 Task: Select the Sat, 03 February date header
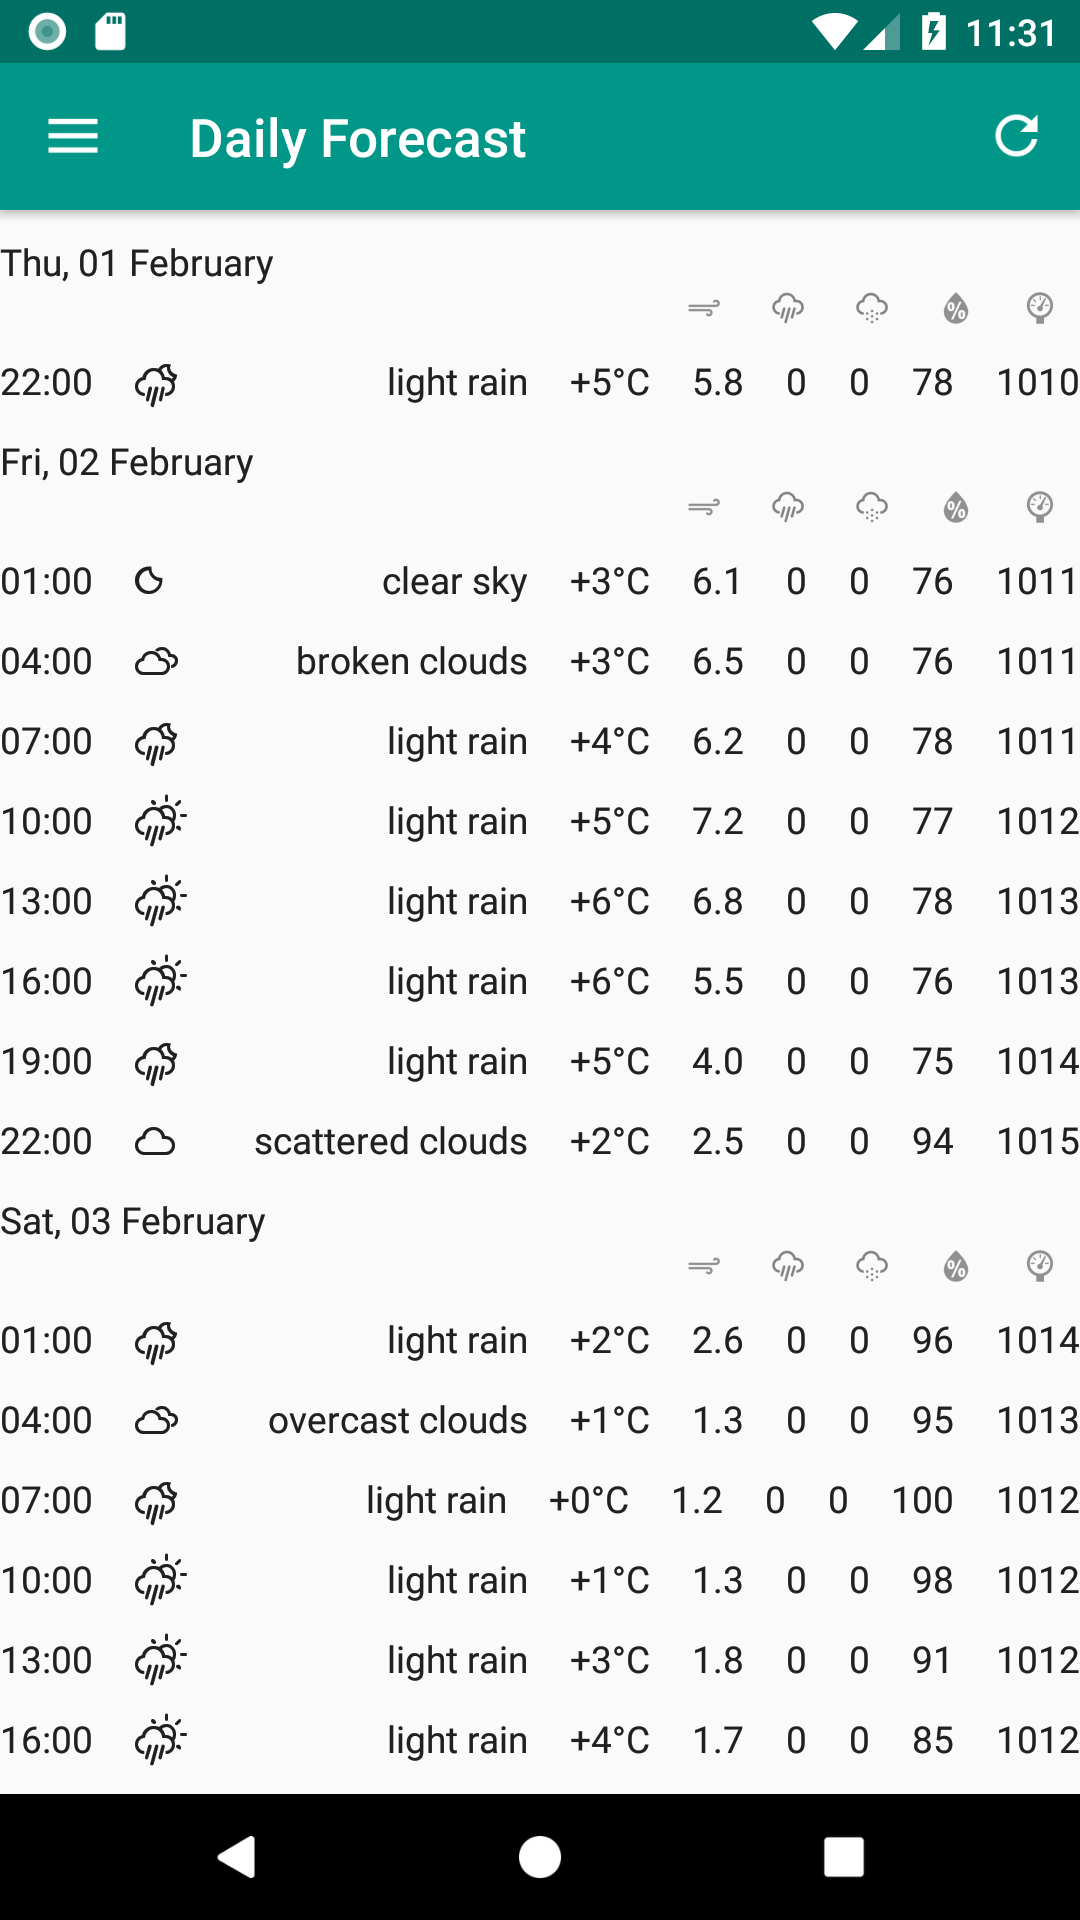[133, 1222]
